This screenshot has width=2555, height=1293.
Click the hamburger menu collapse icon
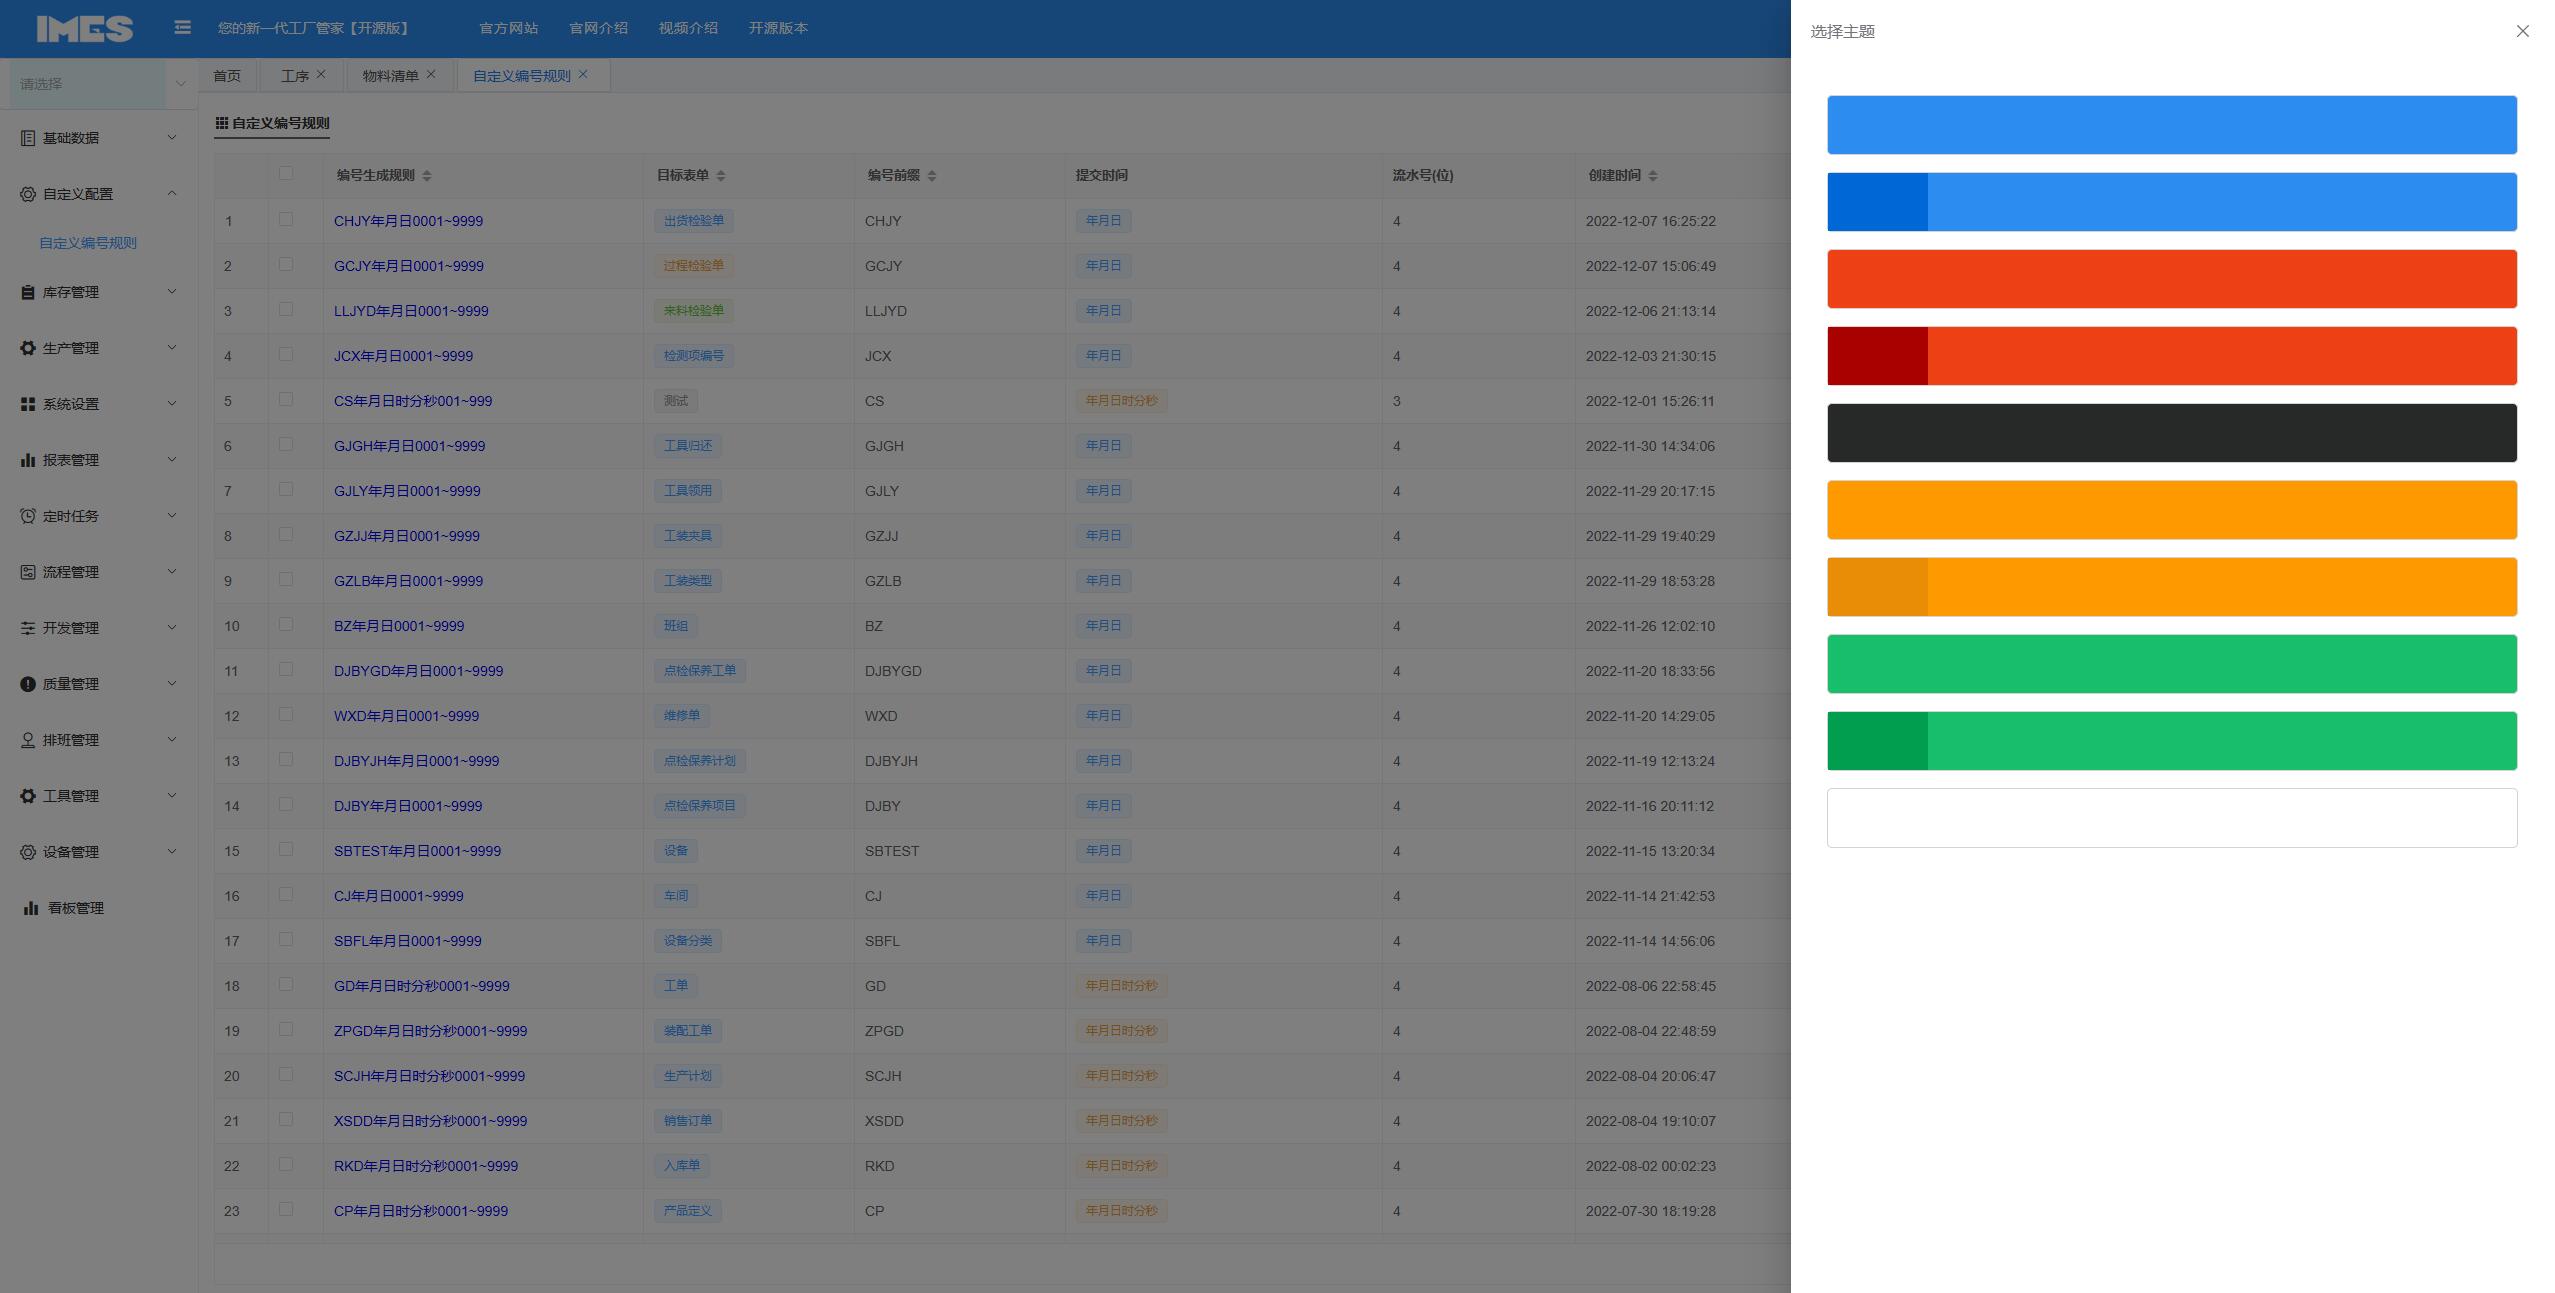(182, 28)
